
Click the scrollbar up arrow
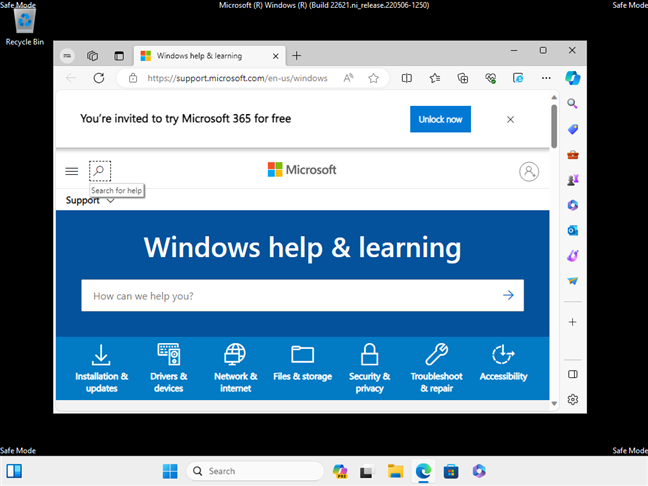pos(554,98)
